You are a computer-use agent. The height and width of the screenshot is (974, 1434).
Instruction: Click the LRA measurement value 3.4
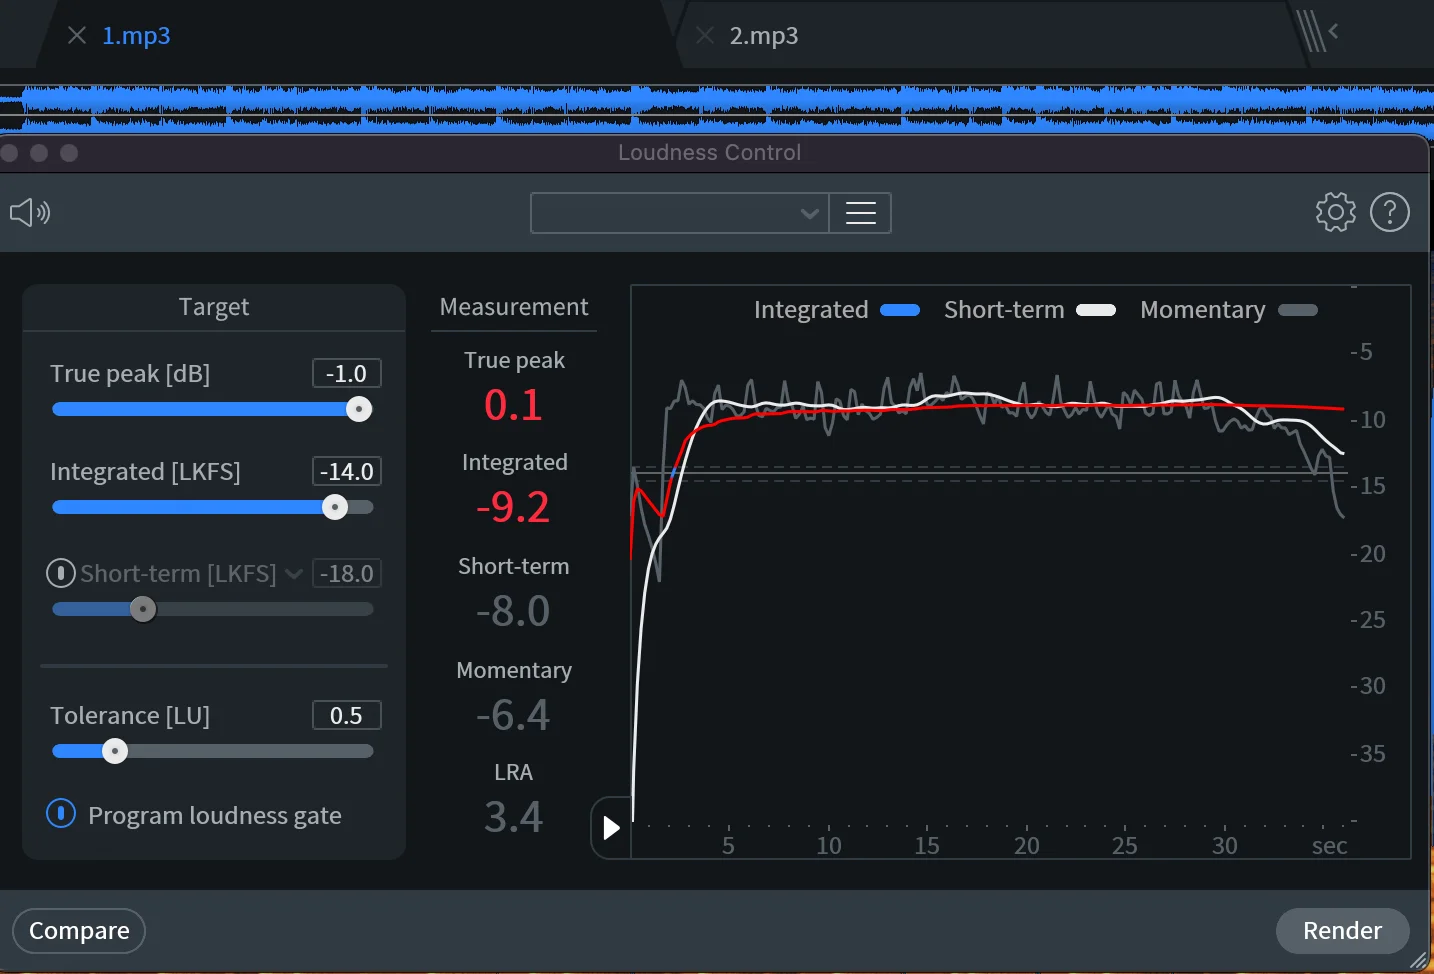point(513,817)
